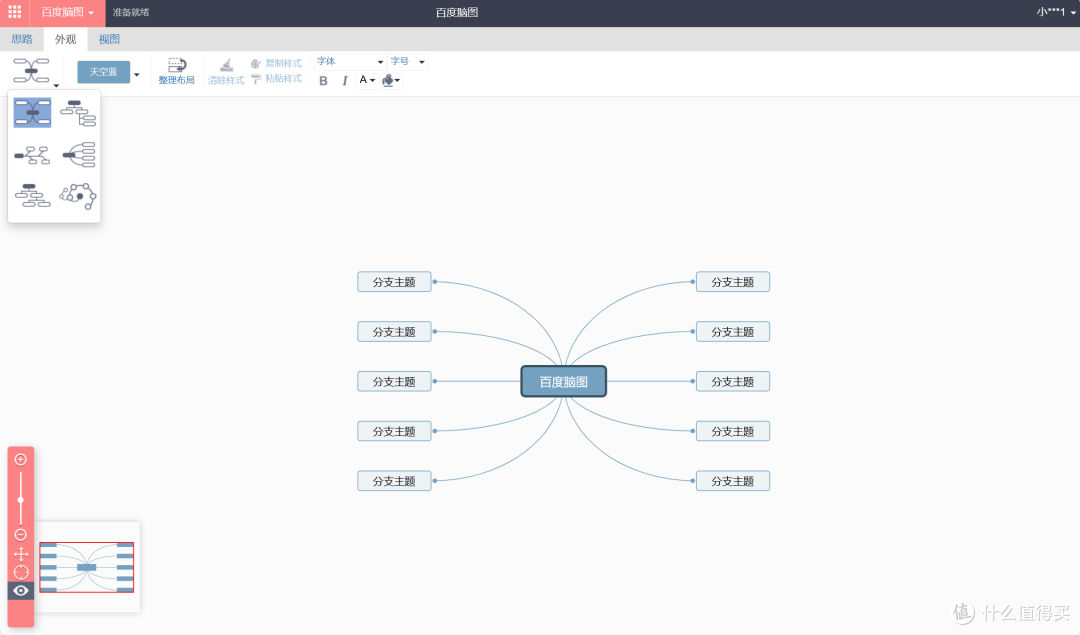Click the 百度脑图 document title
Viewport: 1080px width, 635px height.
(457, 12)
